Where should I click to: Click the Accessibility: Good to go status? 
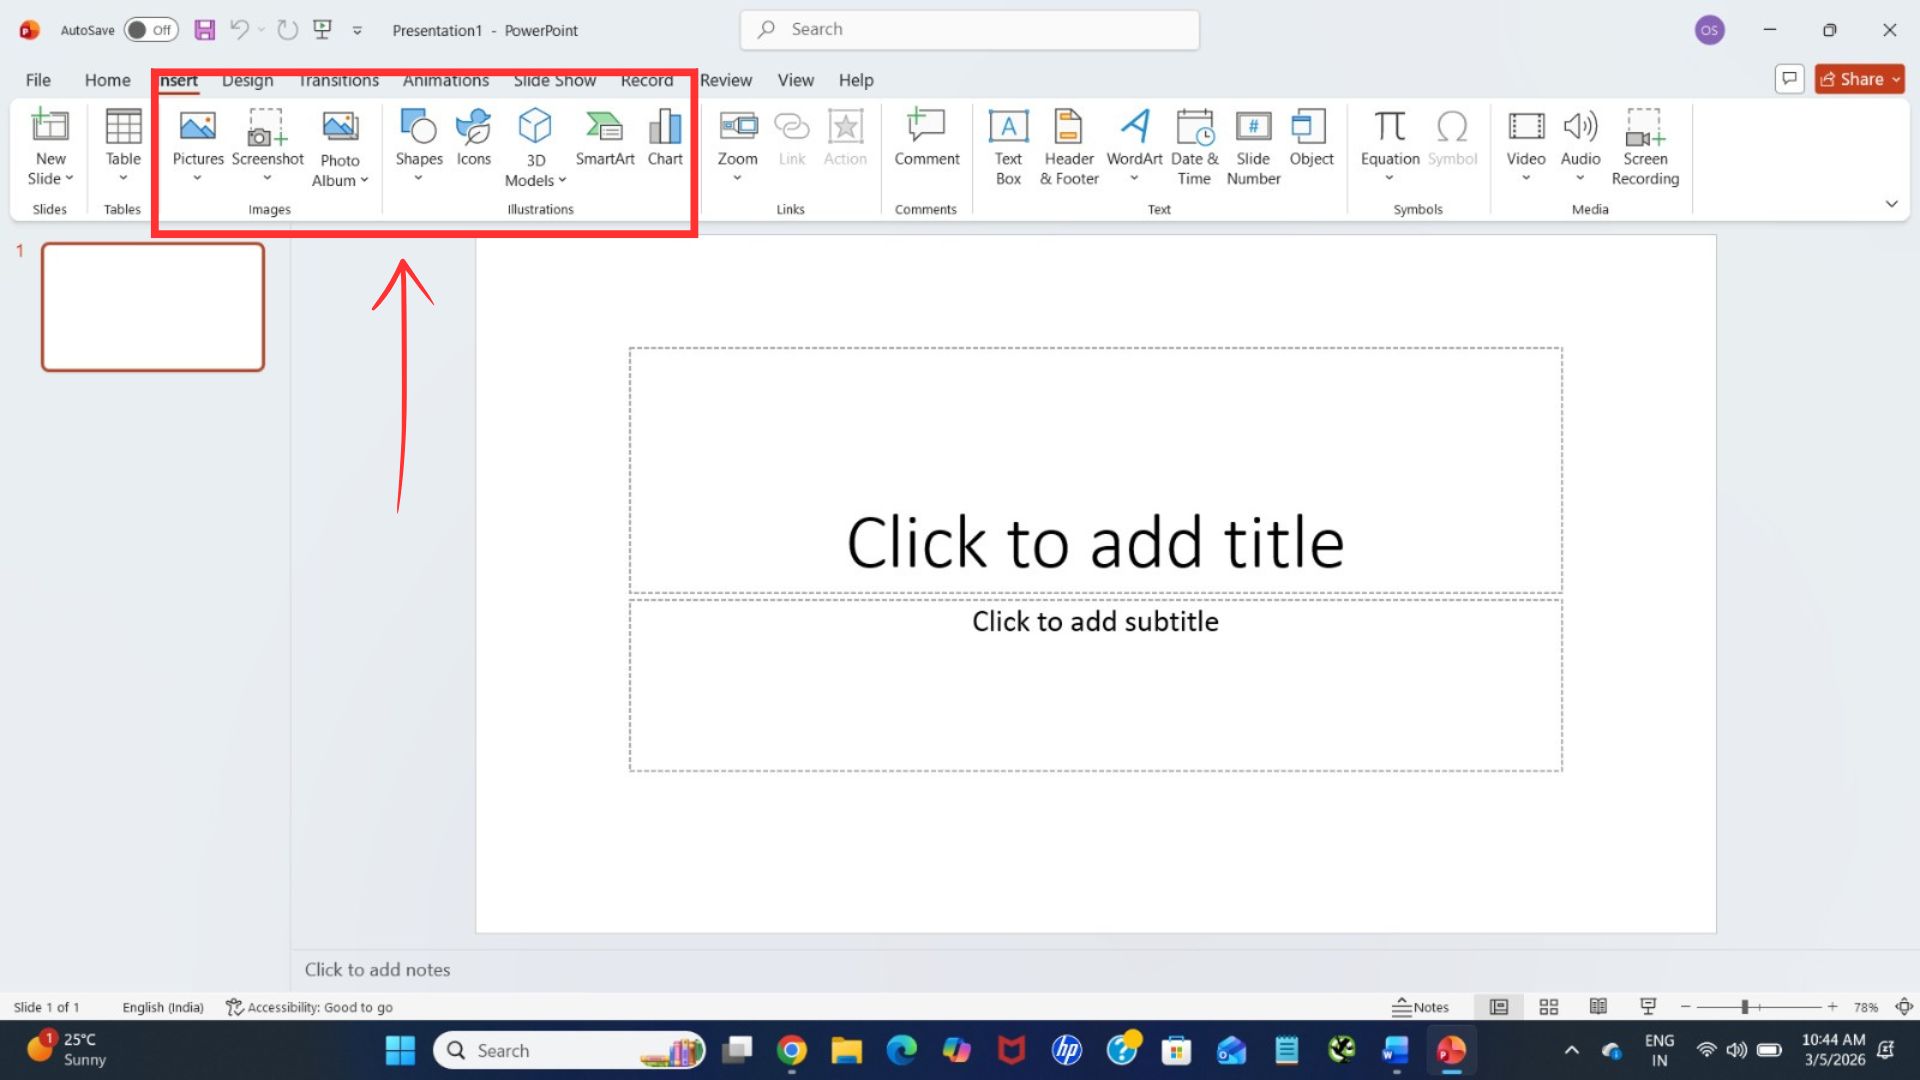(310, 1007)
